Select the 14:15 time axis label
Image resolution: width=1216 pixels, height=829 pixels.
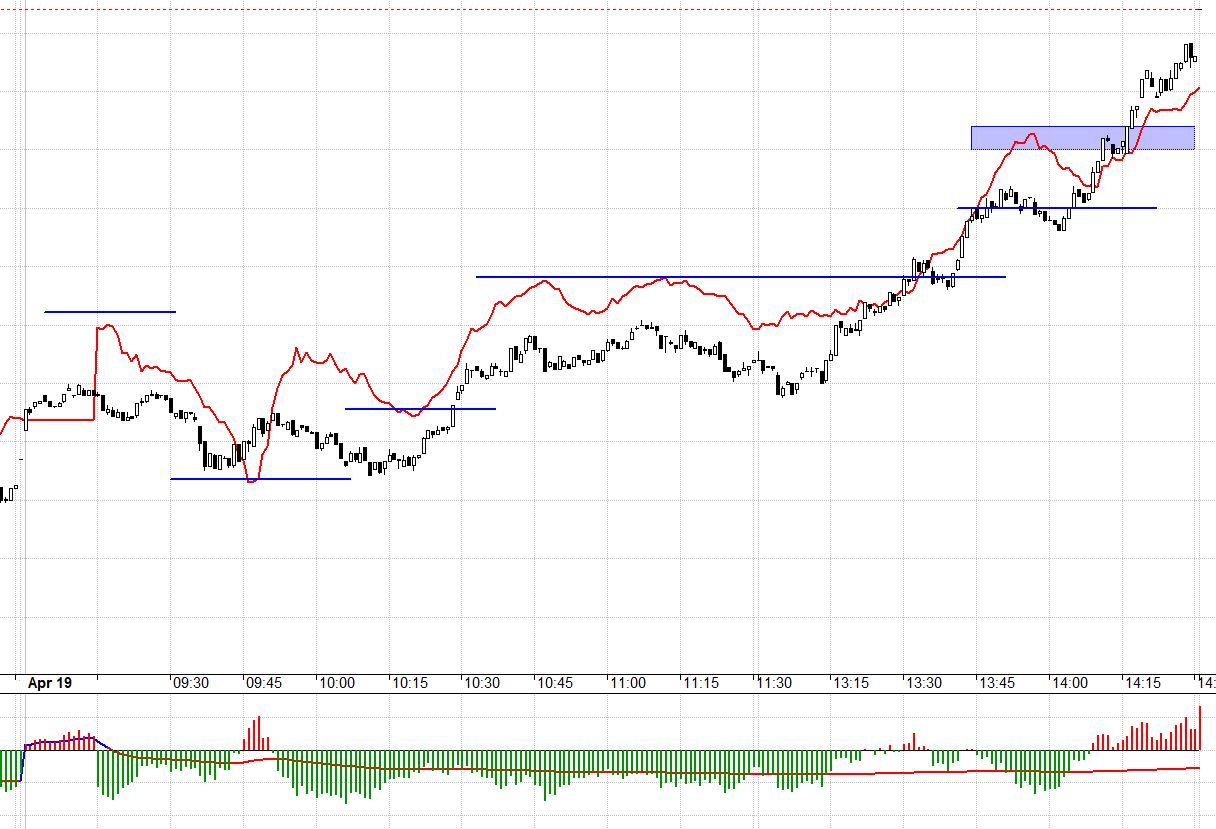tap(1143, 683)
